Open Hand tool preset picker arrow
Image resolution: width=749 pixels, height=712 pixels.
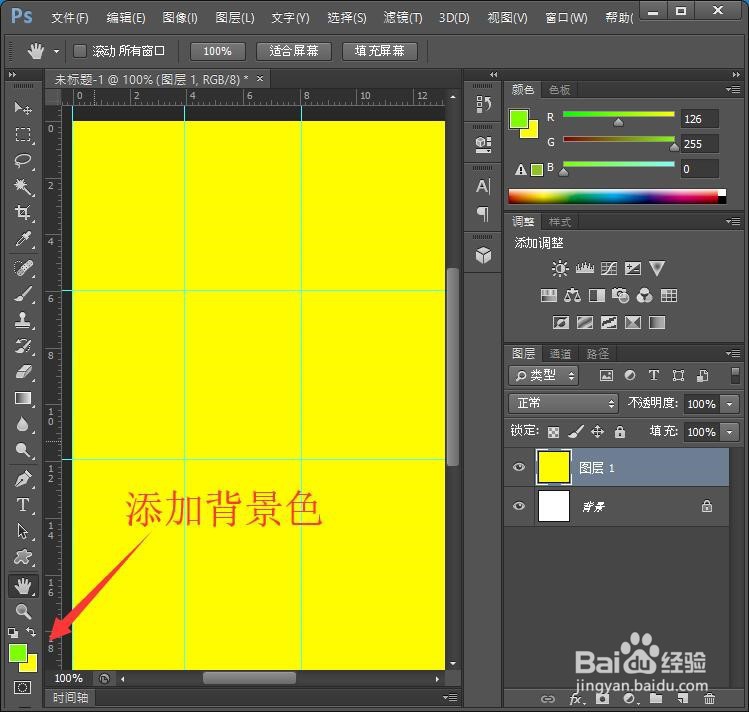56,51
